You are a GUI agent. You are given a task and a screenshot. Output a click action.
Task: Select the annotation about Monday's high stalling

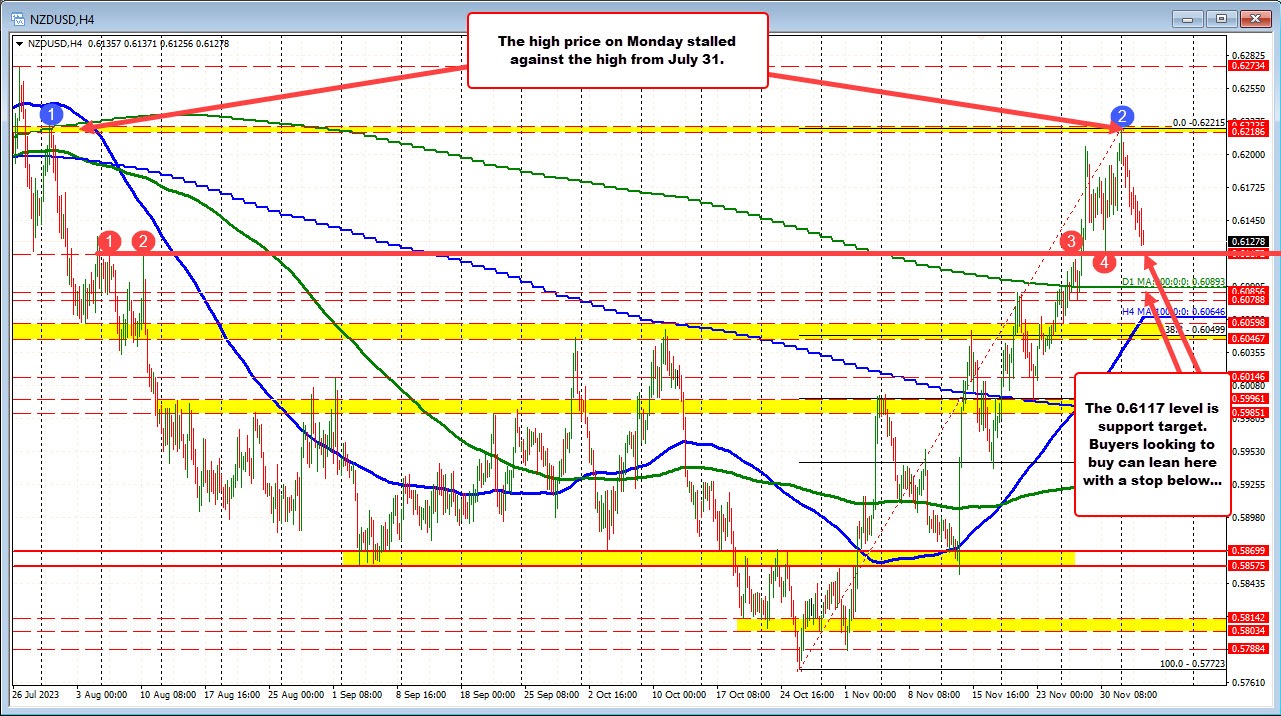click(x=617, y=50)
